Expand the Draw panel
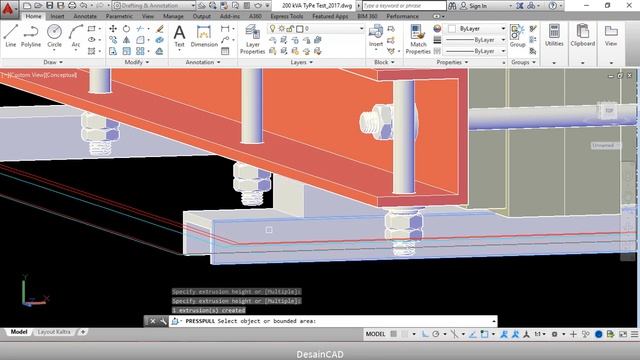 53,62
